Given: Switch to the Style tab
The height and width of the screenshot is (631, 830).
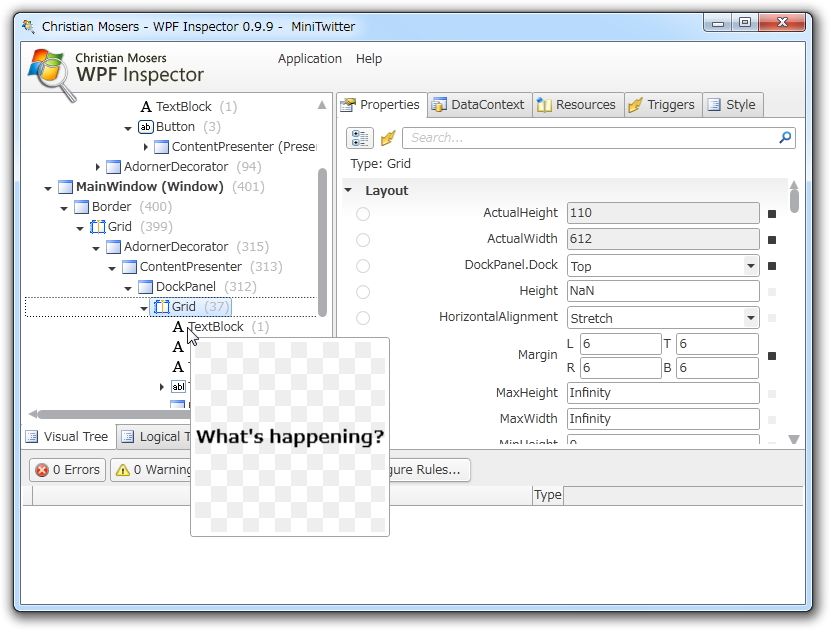Looking at the screenshot, I should pyautogui.click(x=733, y=105).
